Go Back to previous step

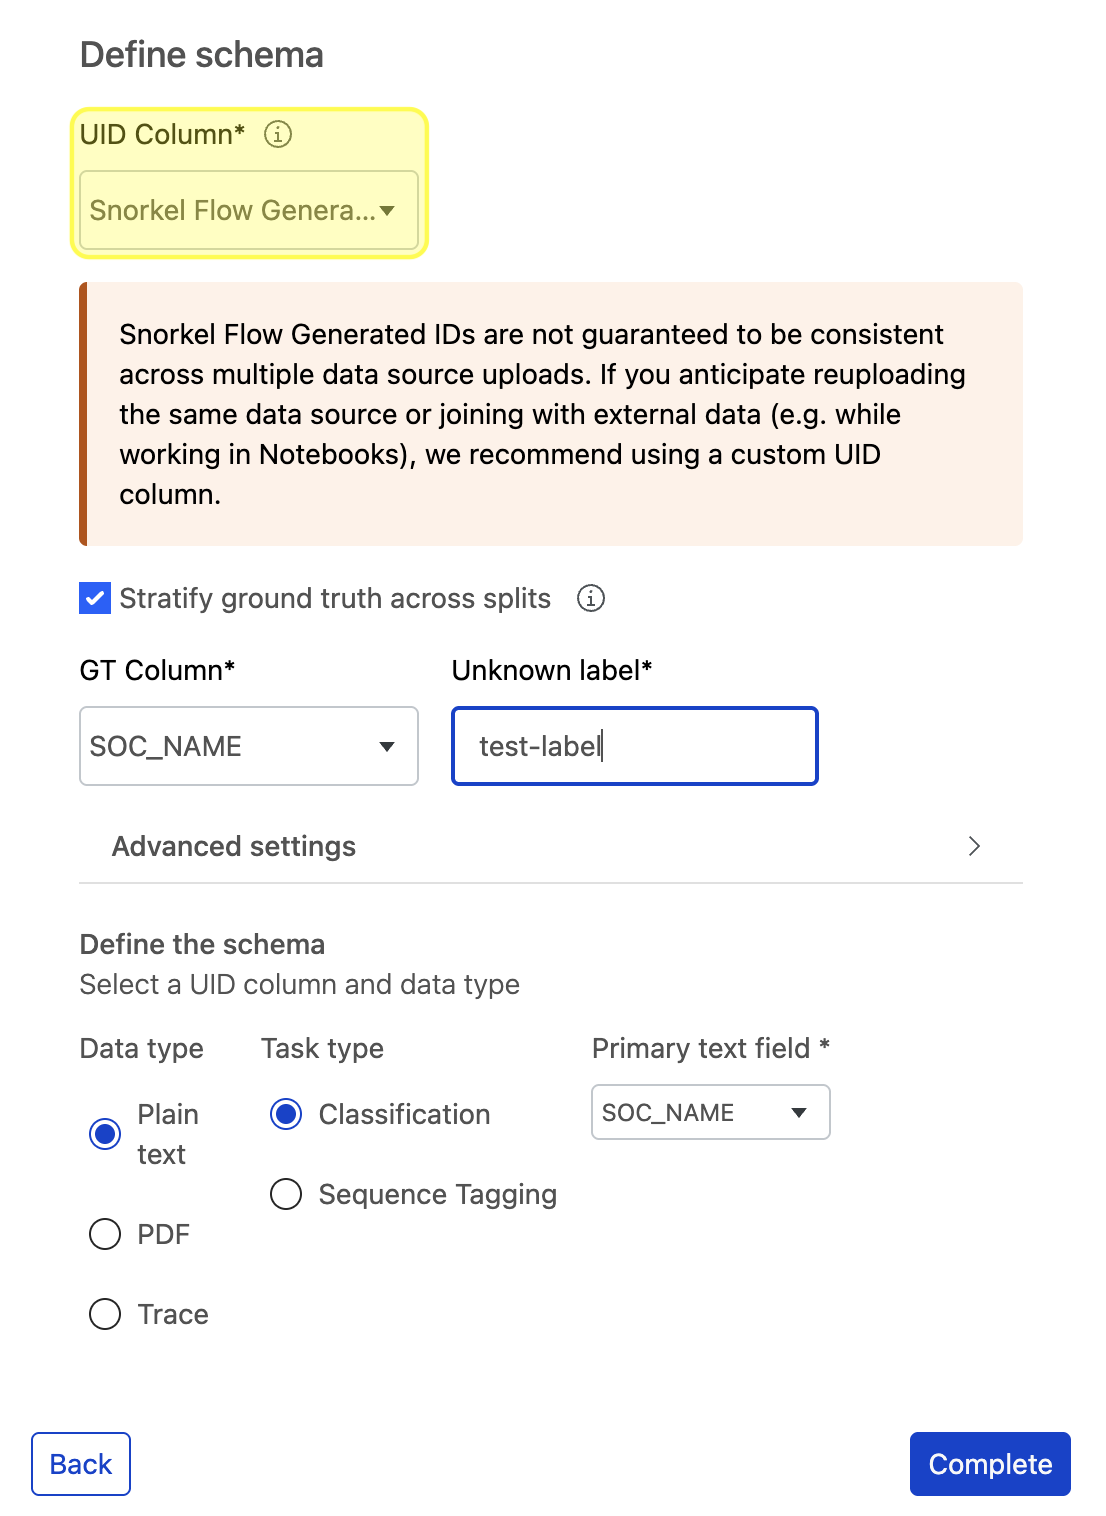81,1464
